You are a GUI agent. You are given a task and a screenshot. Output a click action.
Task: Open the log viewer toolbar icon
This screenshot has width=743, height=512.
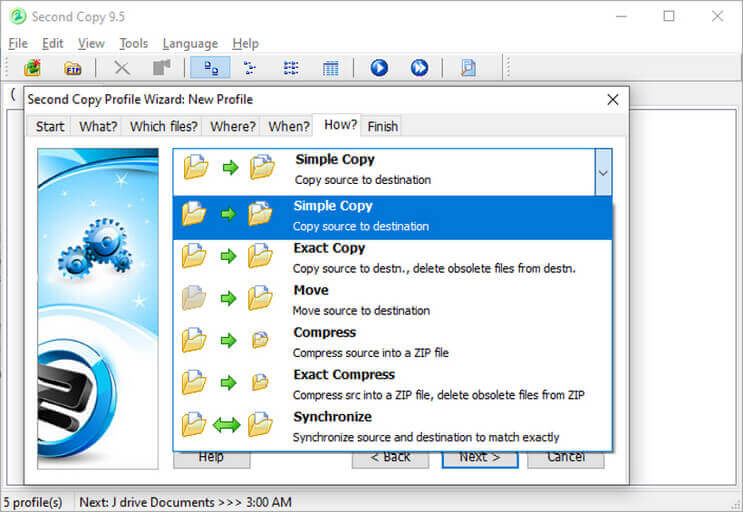468,68
